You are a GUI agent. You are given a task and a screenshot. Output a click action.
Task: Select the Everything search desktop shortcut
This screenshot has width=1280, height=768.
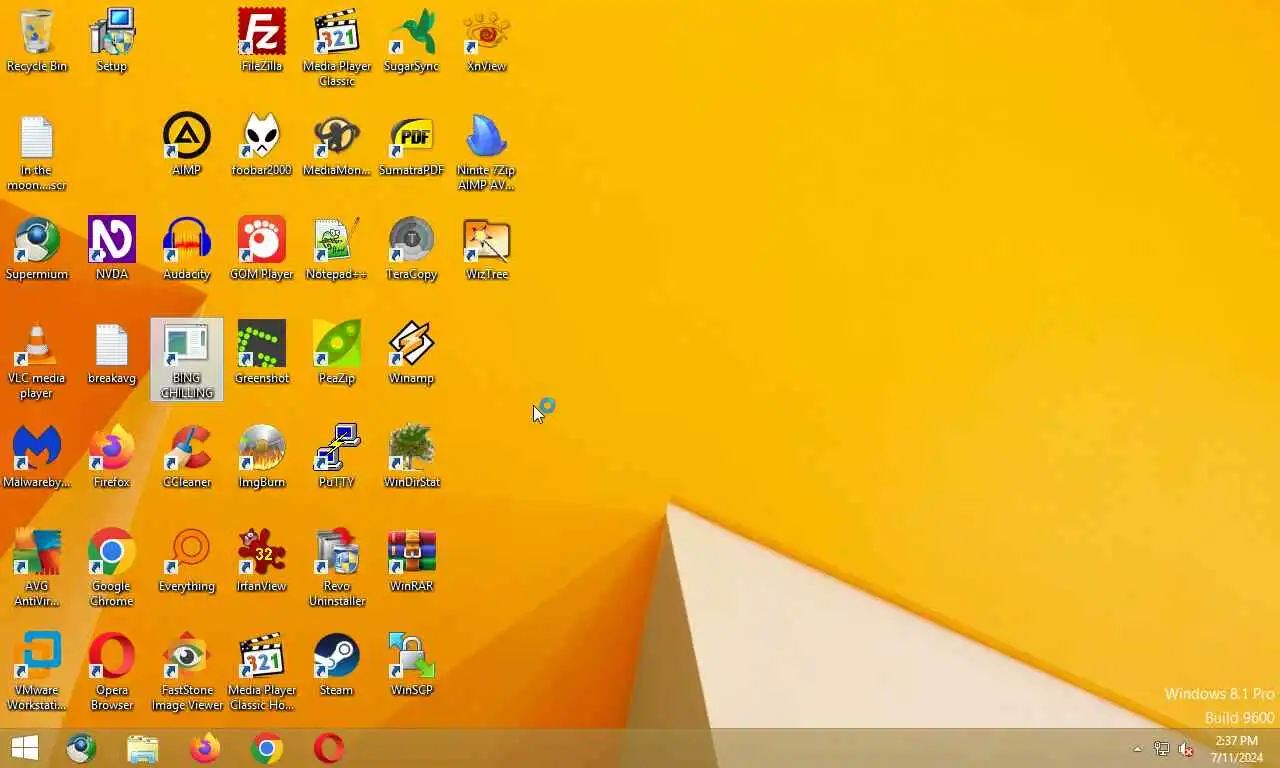point(187,561)
